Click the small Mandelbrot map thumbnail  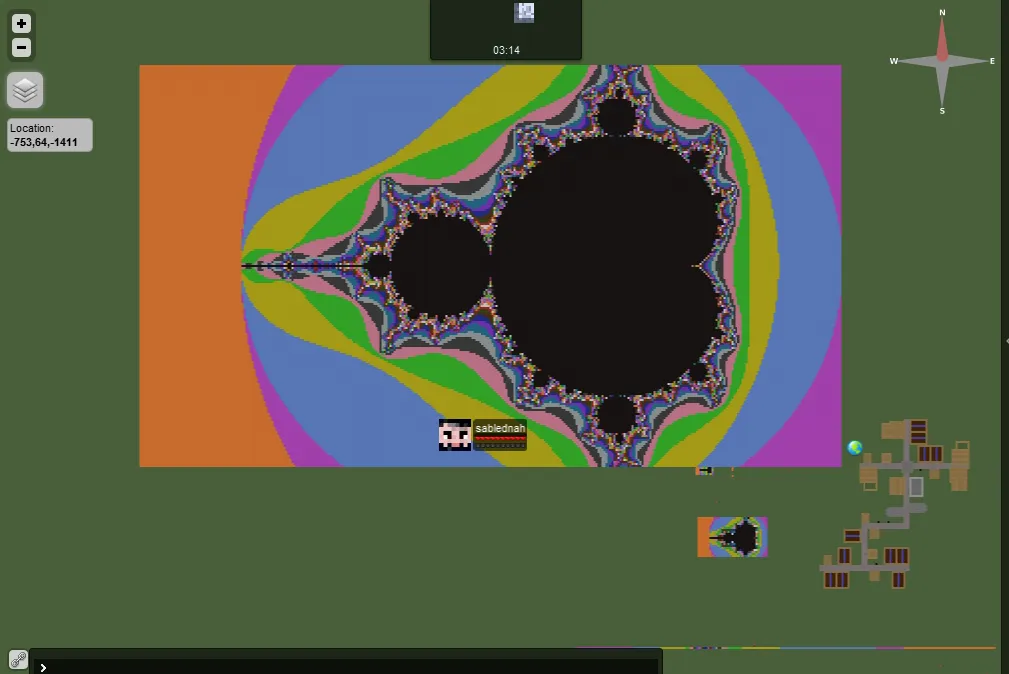click(732, 537)
